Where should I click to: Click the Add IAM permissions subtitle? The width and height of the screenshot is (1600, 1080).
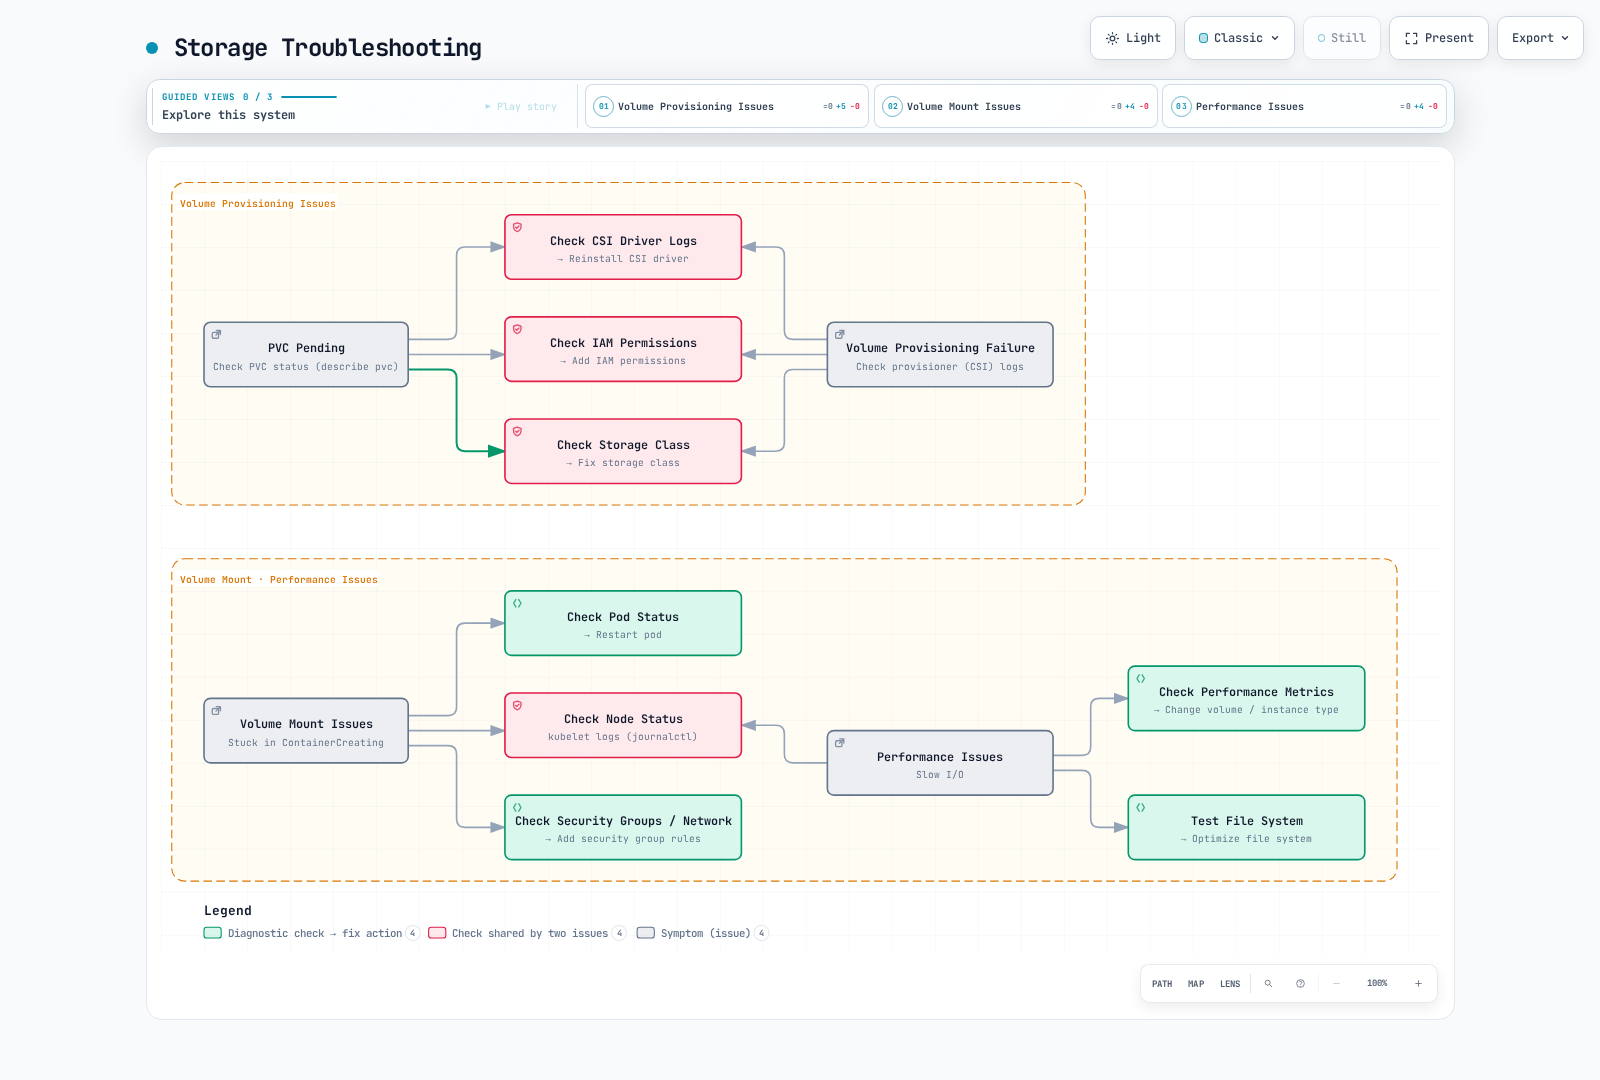(x=623, y=361)
